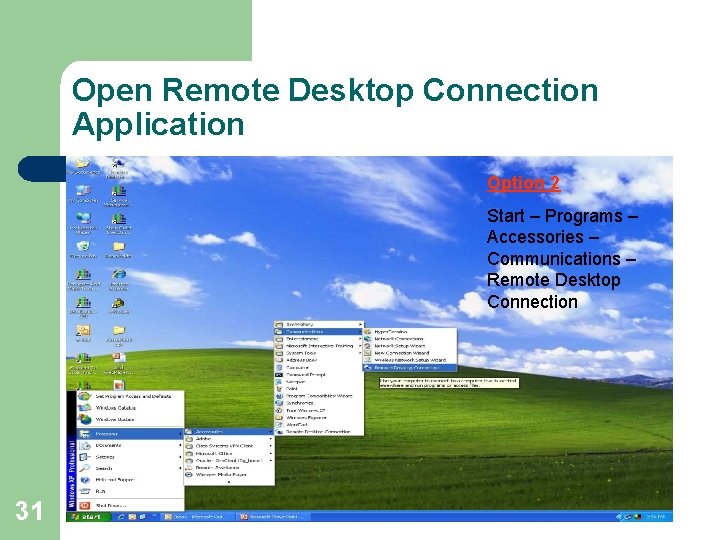Expand the Cisco Systems VPN Client submenu
Screen dimensions: 720x540
pos(270,446)
